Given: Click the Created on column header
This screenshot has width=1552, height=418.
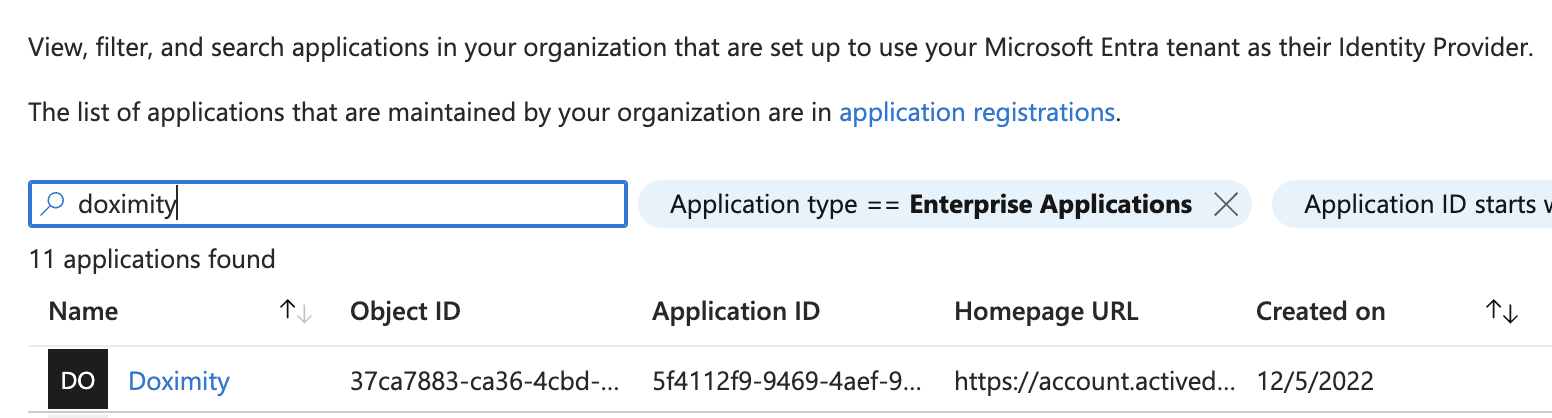Looking at the screenshot, I should coord(1320,311).
